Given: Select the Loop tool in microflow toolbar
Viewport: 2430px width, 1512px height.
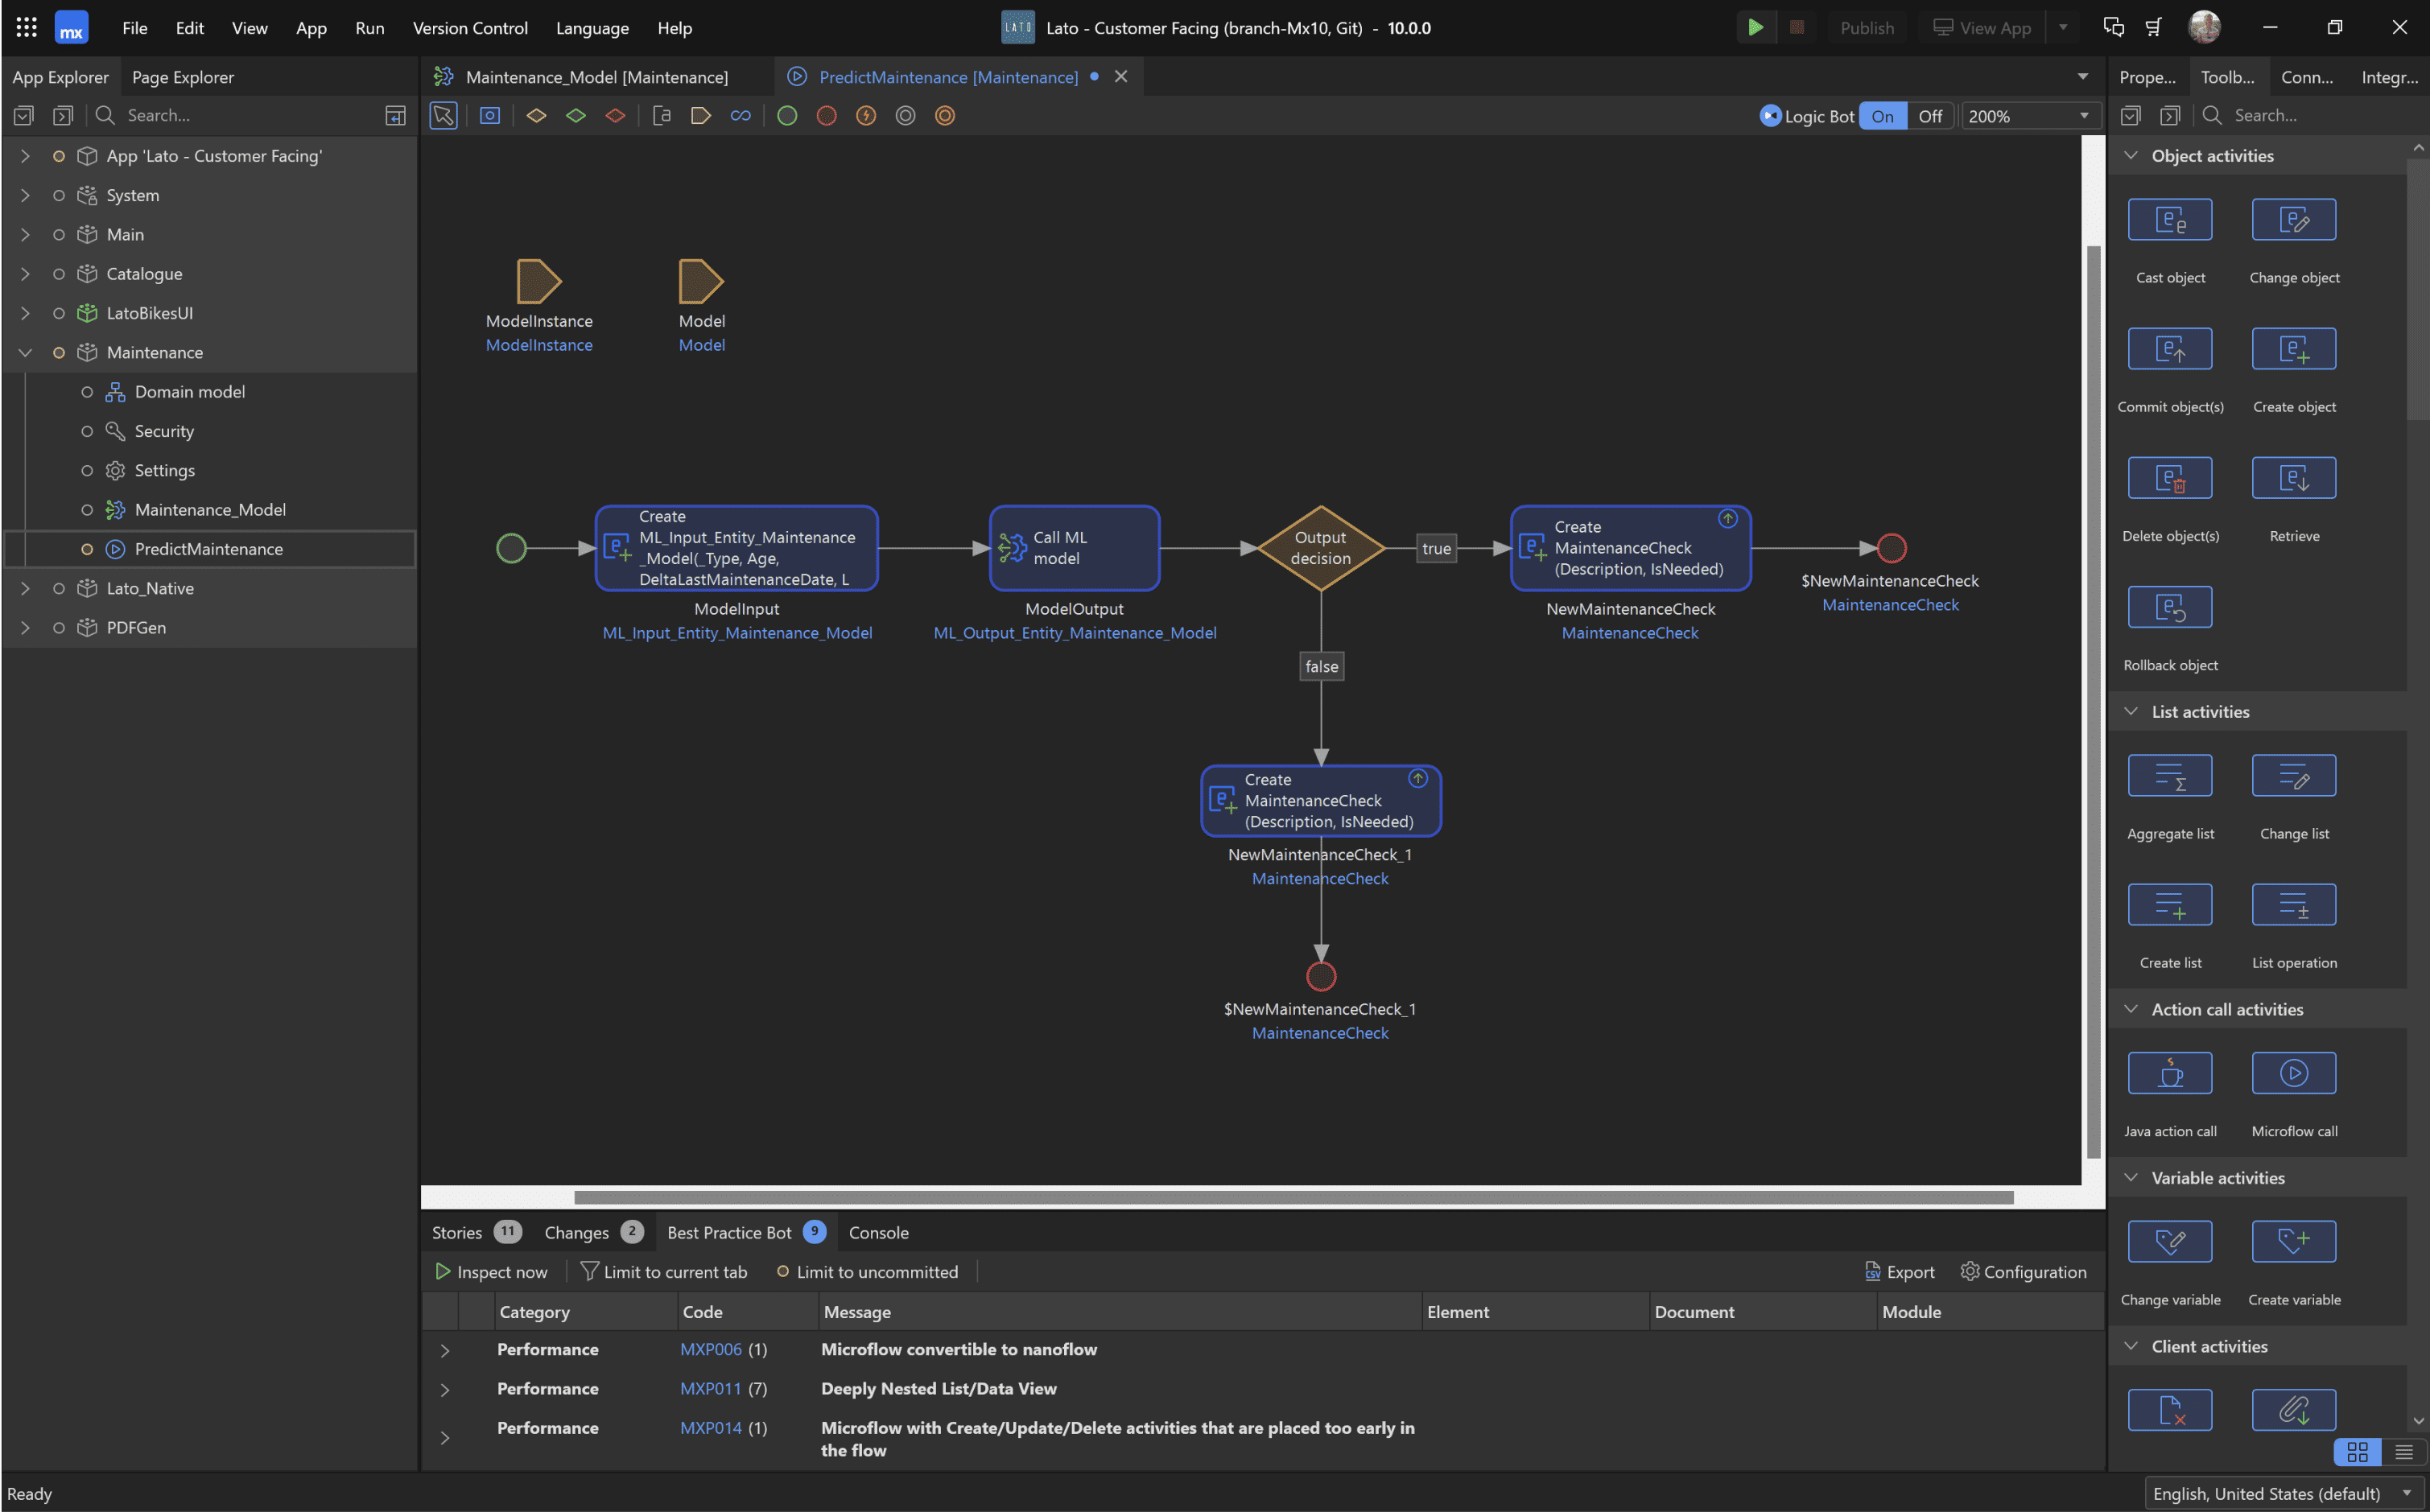Looking at the screenshot, I should tap(740, 116).
